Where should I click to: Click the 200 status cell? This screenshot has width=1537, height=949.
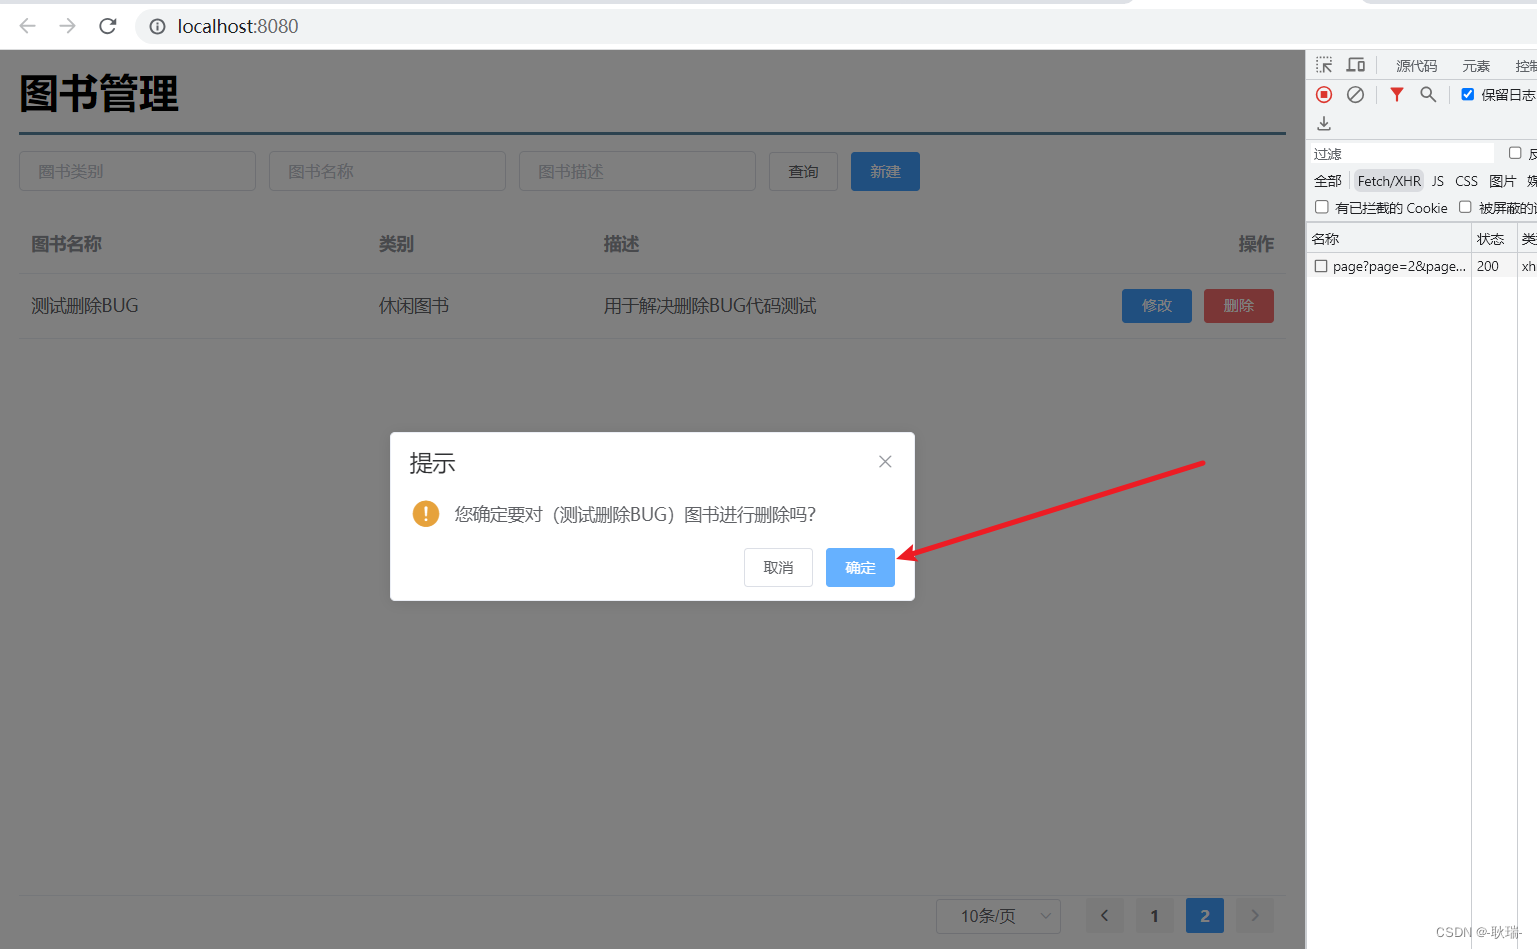click(1488, 266)
